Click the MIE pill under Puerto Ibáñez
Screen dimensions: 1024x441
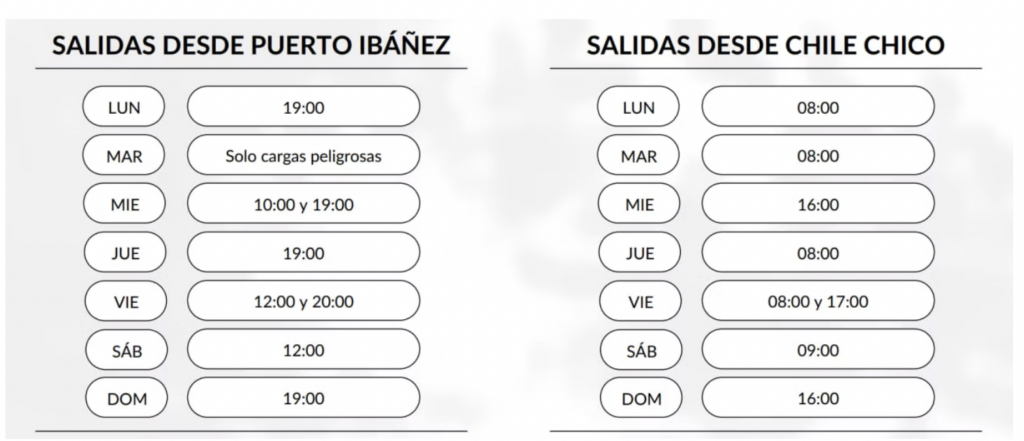pyautogui.click(x=124, y=205)
